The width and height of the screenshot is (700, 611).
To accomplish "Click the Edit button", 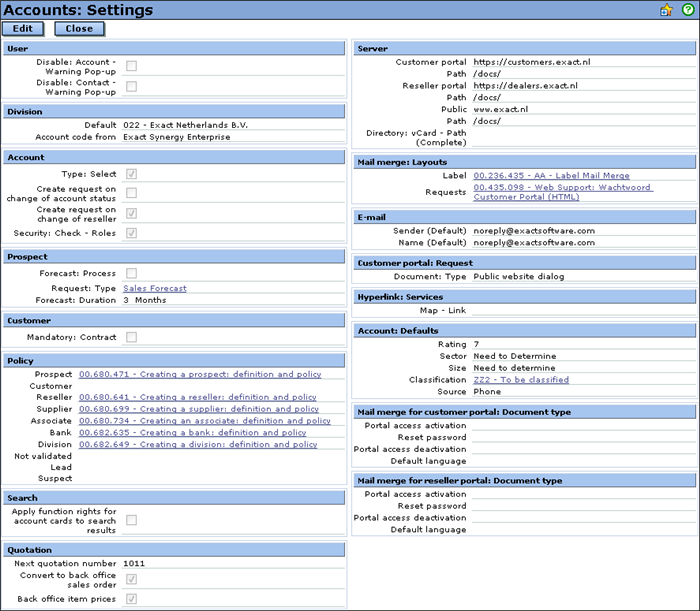I will tap(23, 29).
